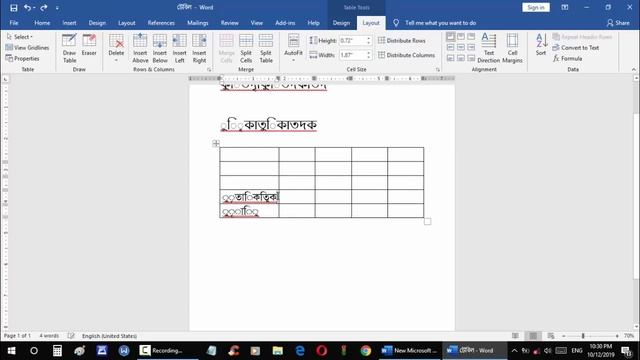Open Windows Start menu
The image size is (640, 360).
pos(11,351)
